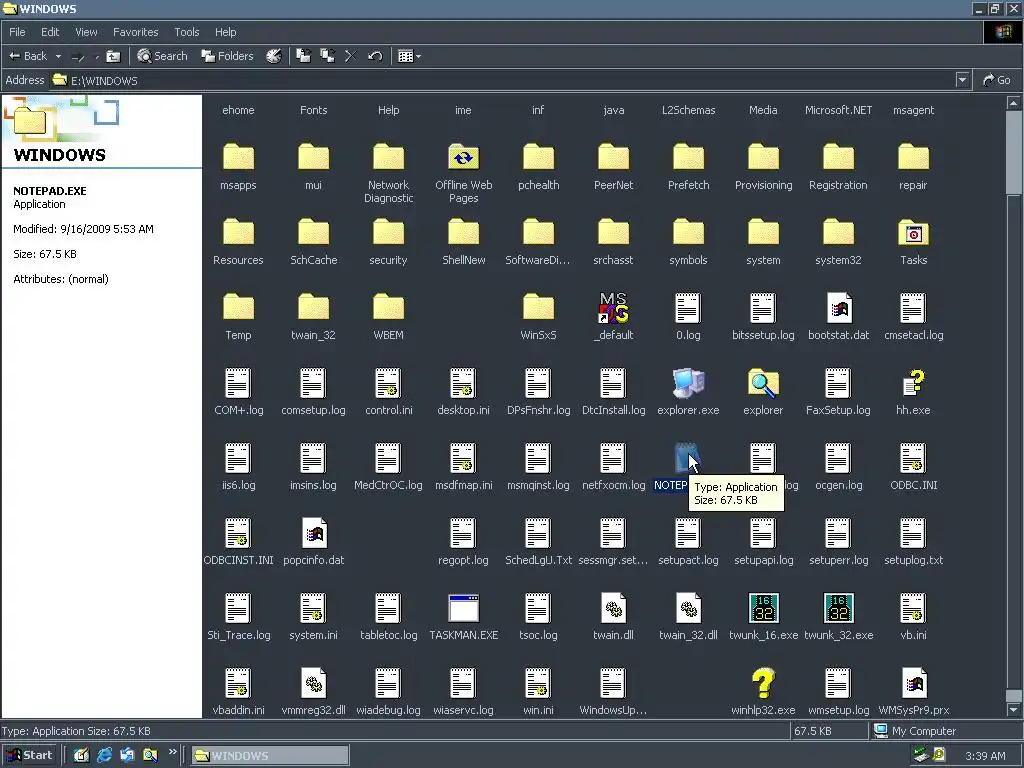The width and height of the screenshot is (1024, 768).
Task: Click the WINDOWS taskbar button
Action: click(x=270, y=756)
